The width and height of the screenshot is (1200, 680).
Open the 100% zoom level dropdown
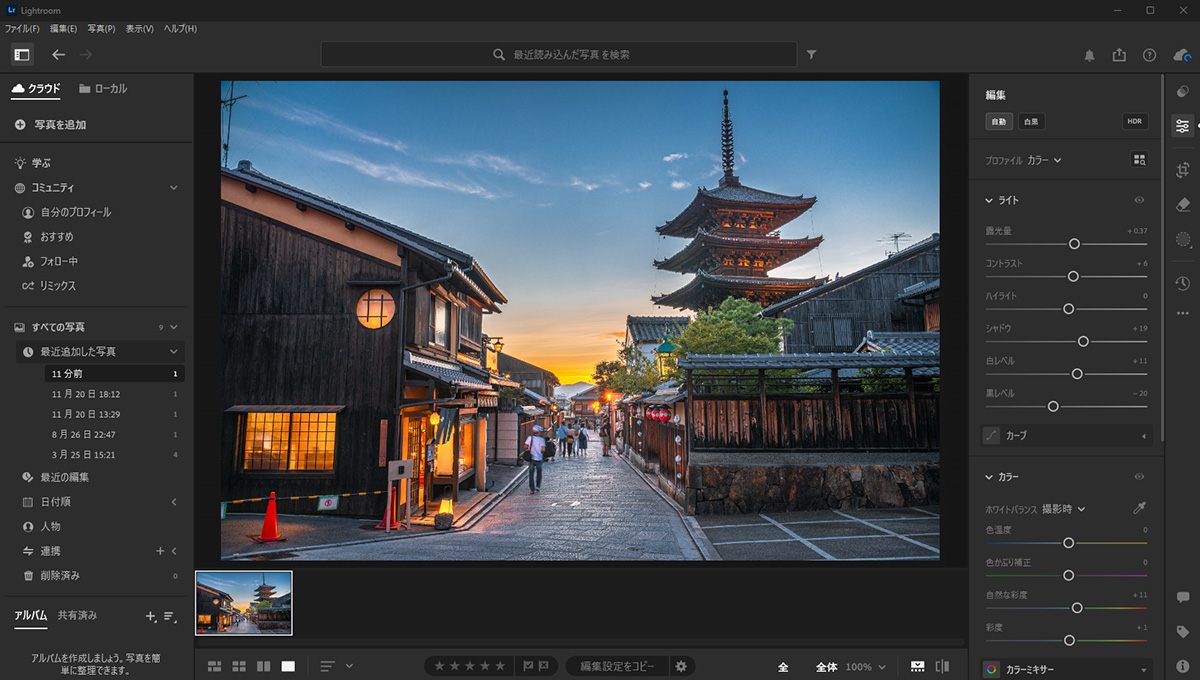click(865, 667)
